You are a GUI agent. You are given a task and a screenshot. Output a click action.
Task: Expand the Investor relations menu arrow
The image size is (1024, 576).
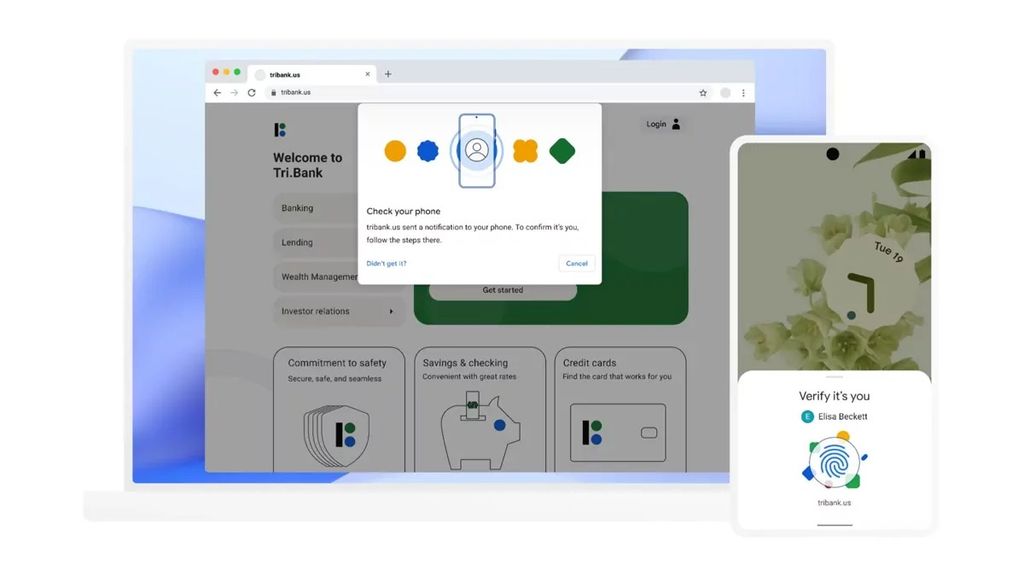pos(395,311)
